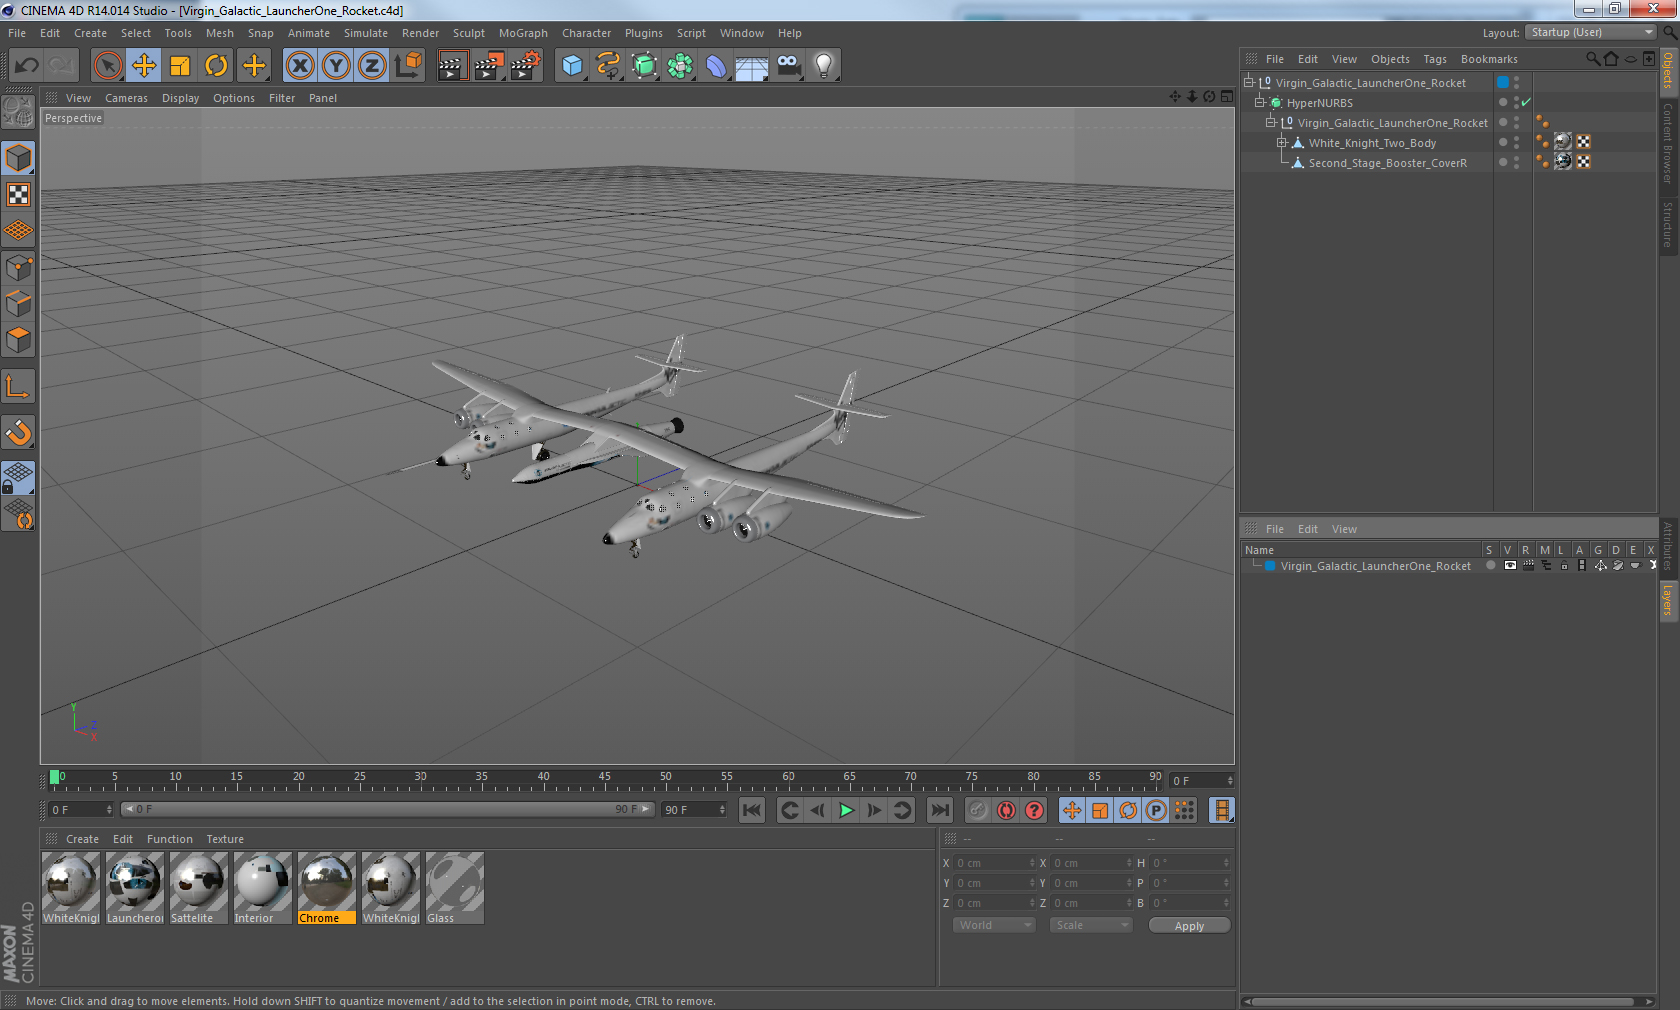Switch to Polygons mode

click(x=19, y=340)
